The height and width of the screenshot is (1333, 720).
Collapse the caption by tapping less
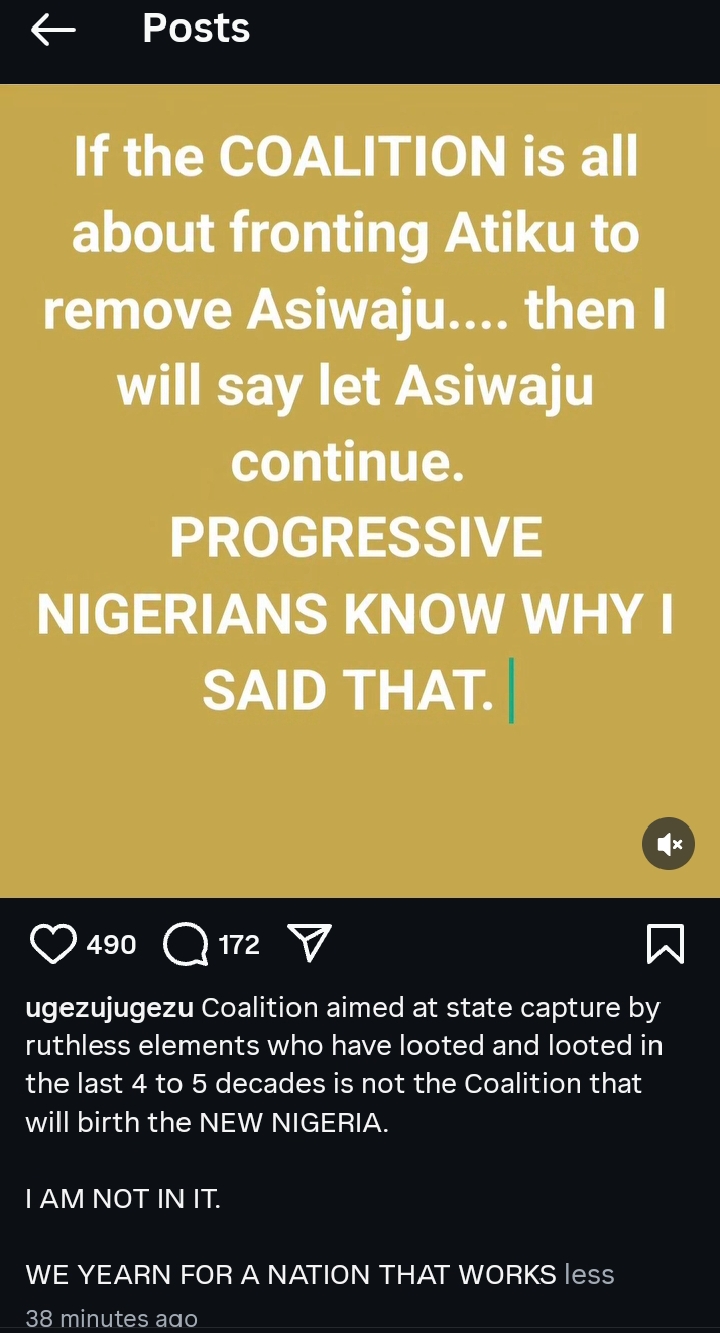pos(589,1274)
